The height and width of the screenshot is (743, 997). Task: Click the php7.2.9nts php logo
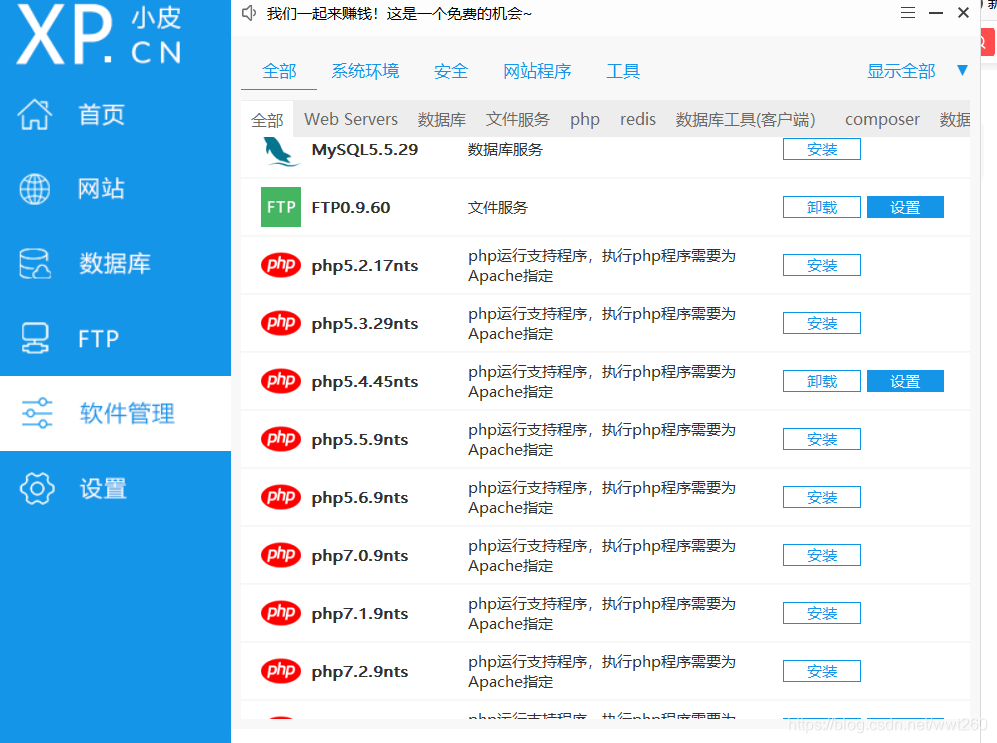(281, 671)
